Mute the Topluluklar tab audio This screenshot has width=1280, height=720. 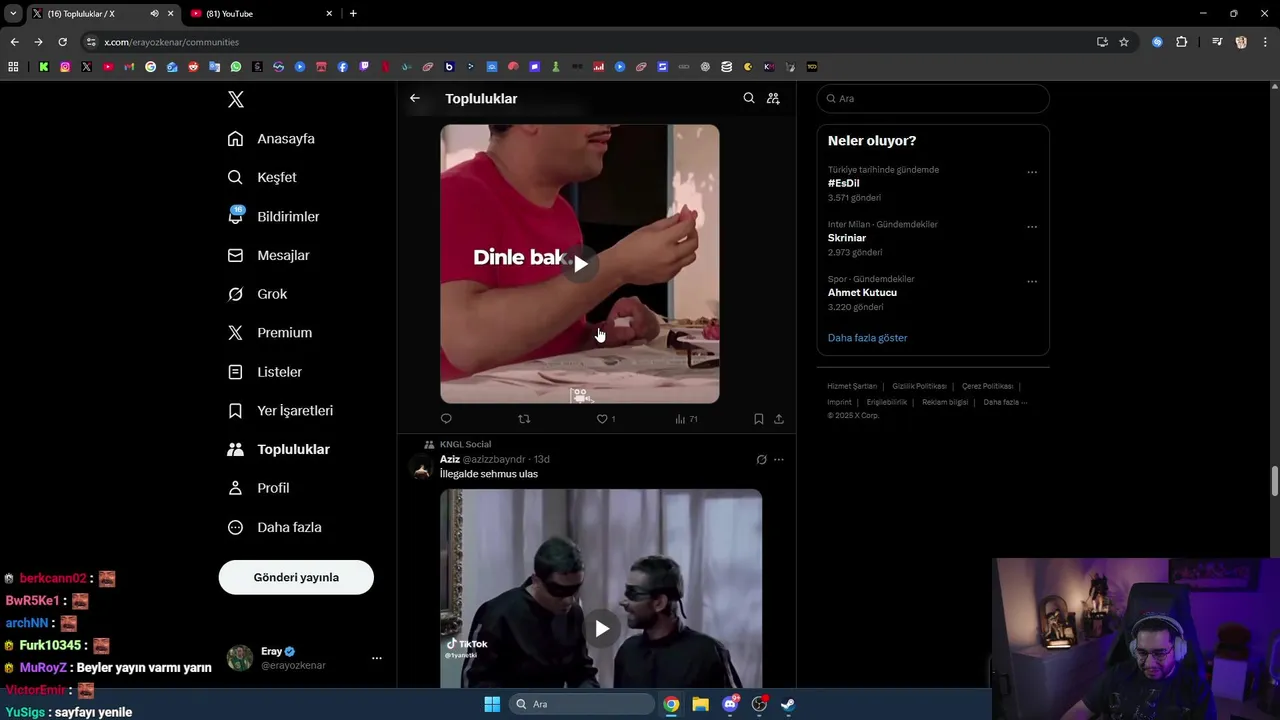[x=154, y=14]
